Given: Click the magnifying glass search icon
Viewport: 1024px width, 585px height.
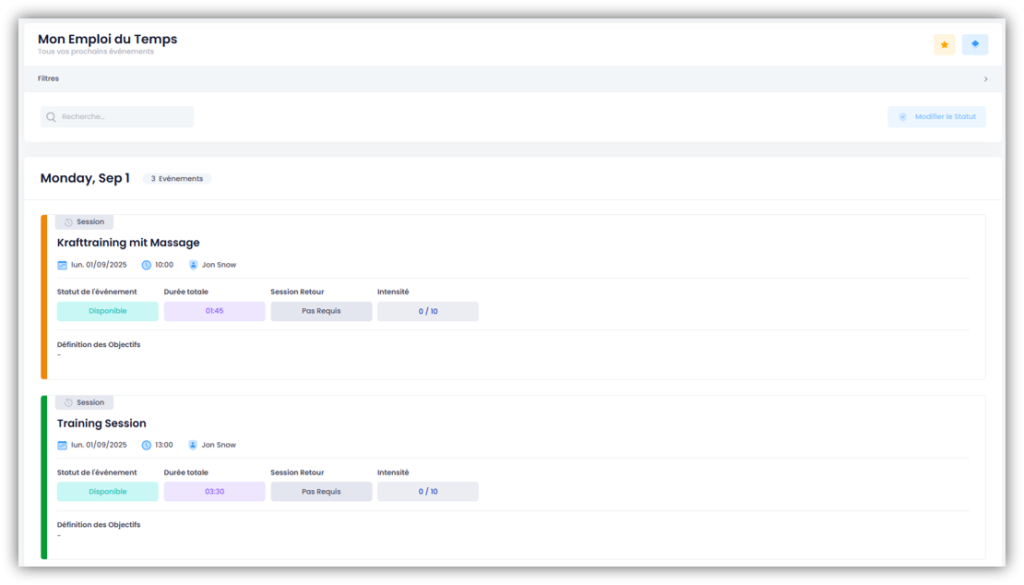Looking at the screenshot, I should coord(51,117).
